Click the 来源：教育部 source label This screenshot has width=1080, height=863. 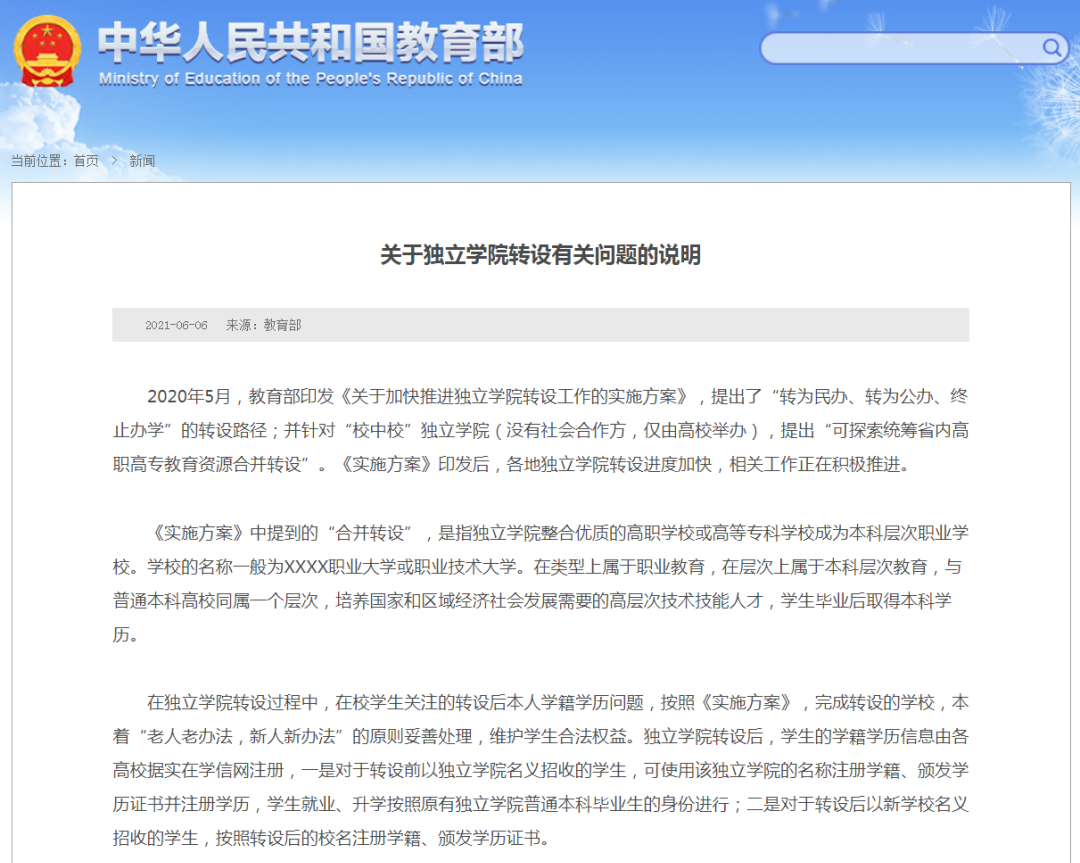click(263, 325)
